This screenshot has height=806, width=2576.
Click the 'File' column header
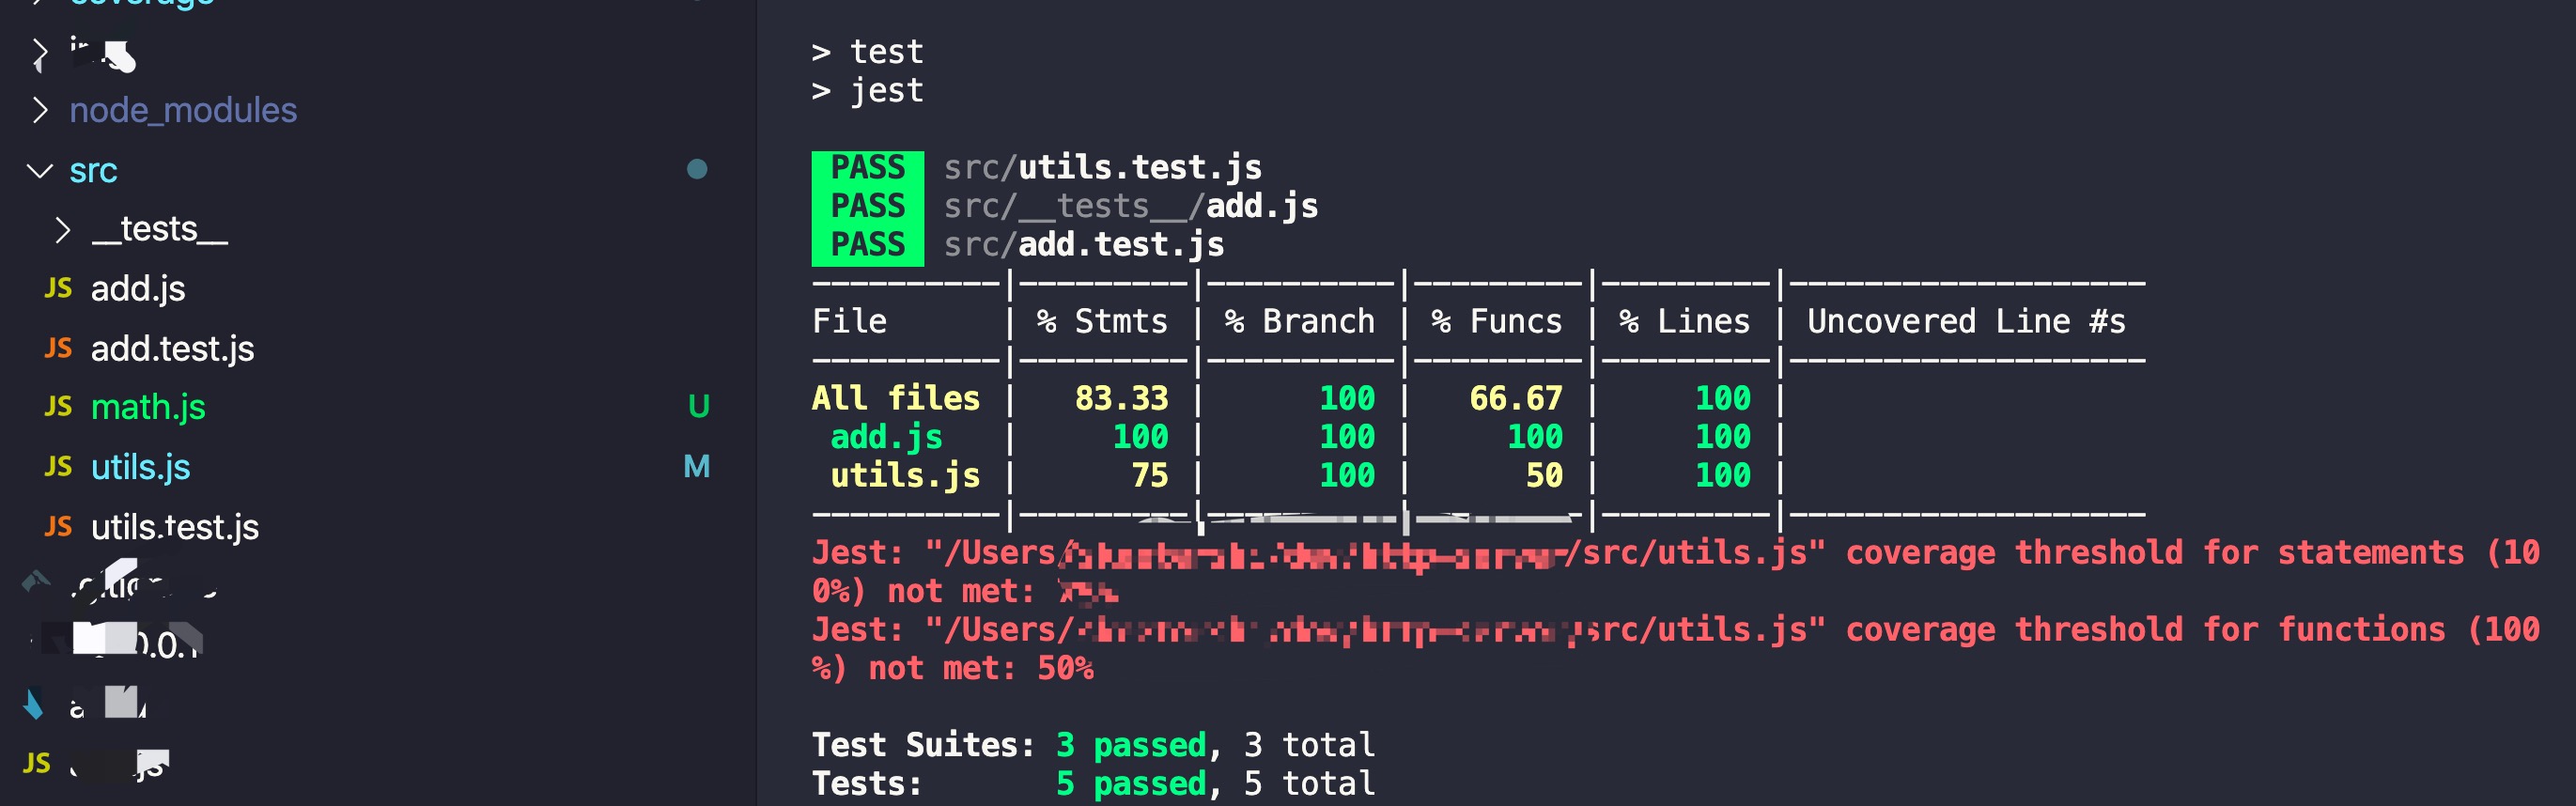(849, 322)
